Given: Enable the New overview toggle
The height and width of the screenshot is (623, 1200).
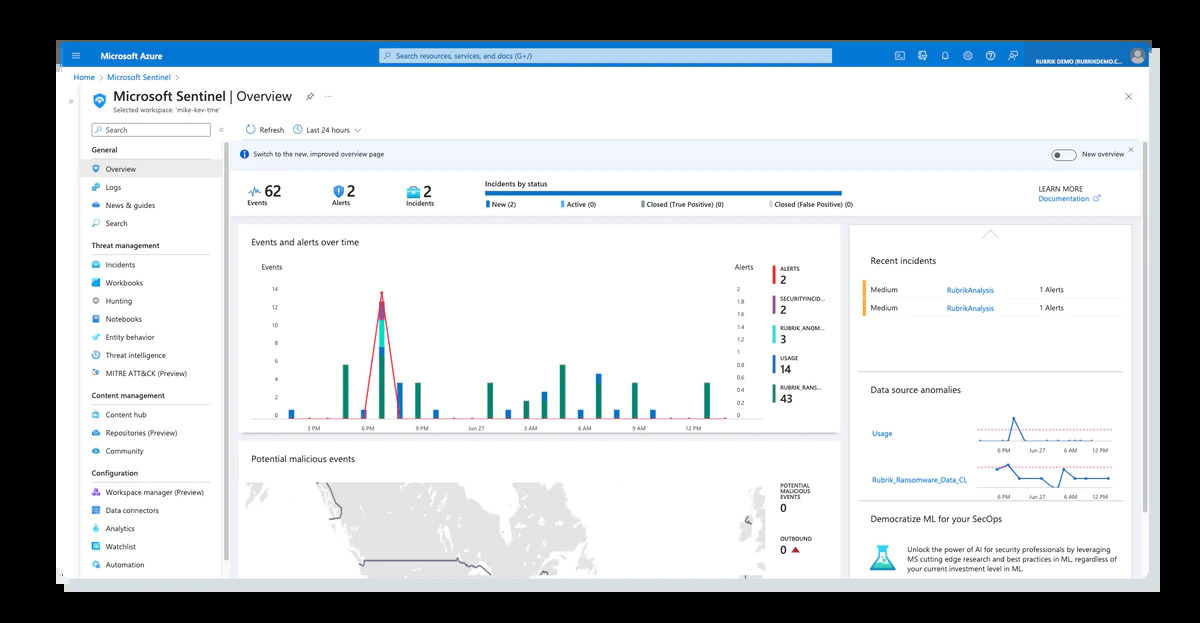Looking at the screenshot, I should pyautogui.click(x=1063, y=155).
